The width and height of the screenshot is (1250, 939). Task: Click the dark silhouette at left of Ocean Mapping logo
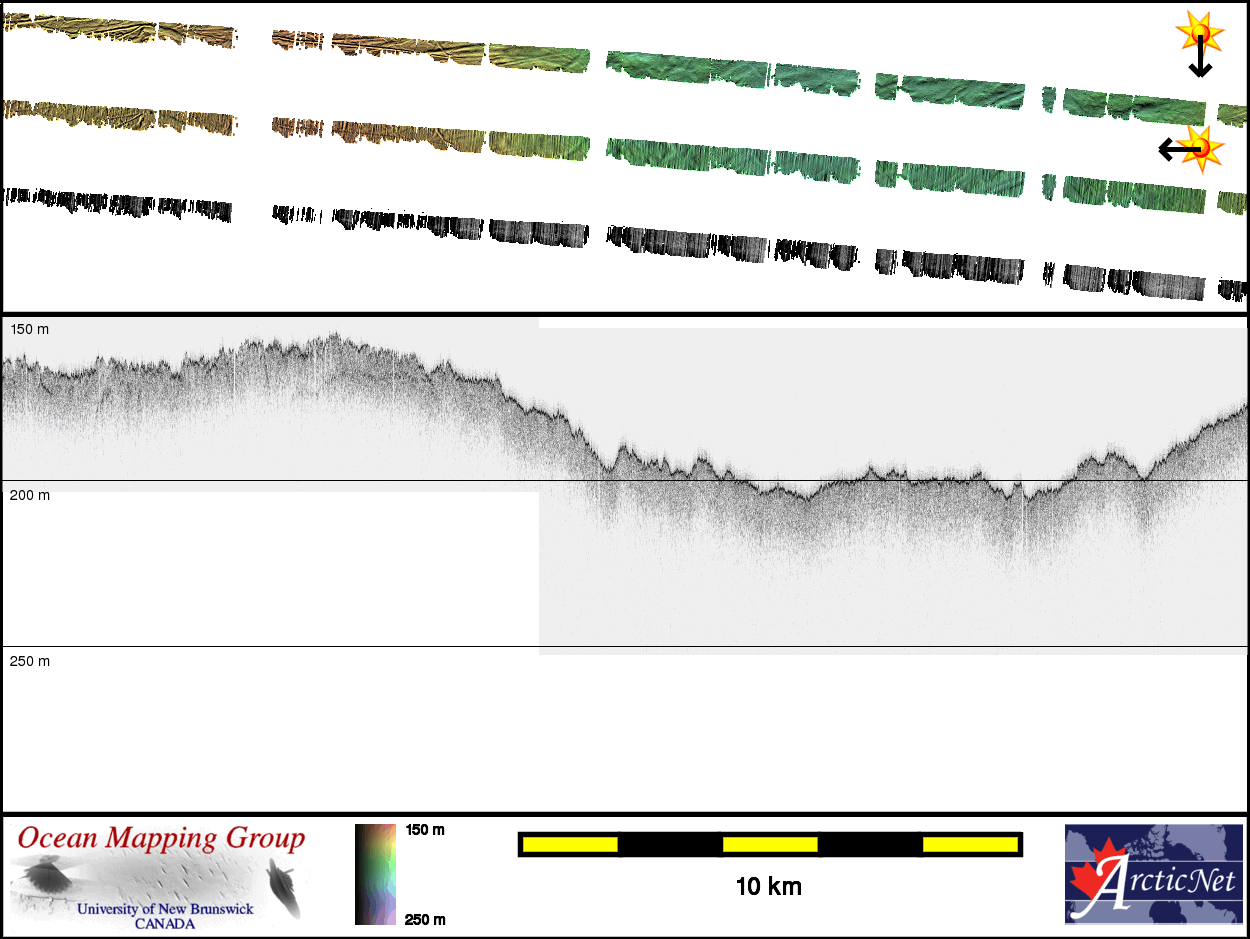tap(45, 878)
